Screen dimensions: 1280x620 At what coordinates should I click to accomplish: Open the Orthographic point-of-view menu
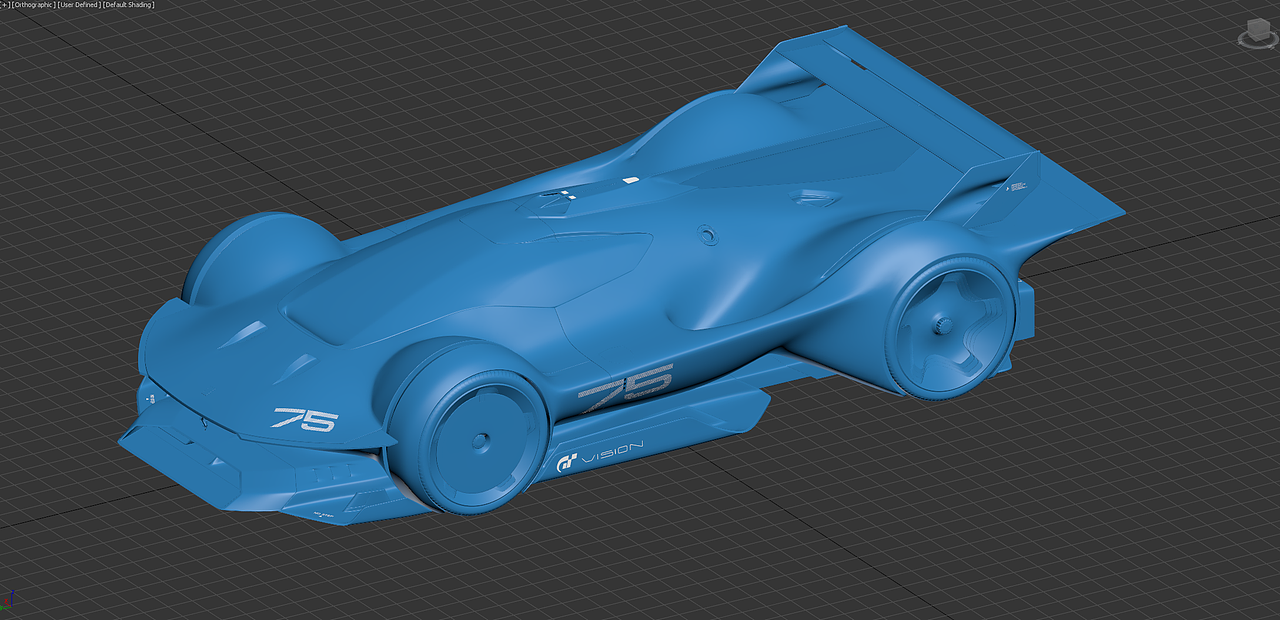(32, 4)
